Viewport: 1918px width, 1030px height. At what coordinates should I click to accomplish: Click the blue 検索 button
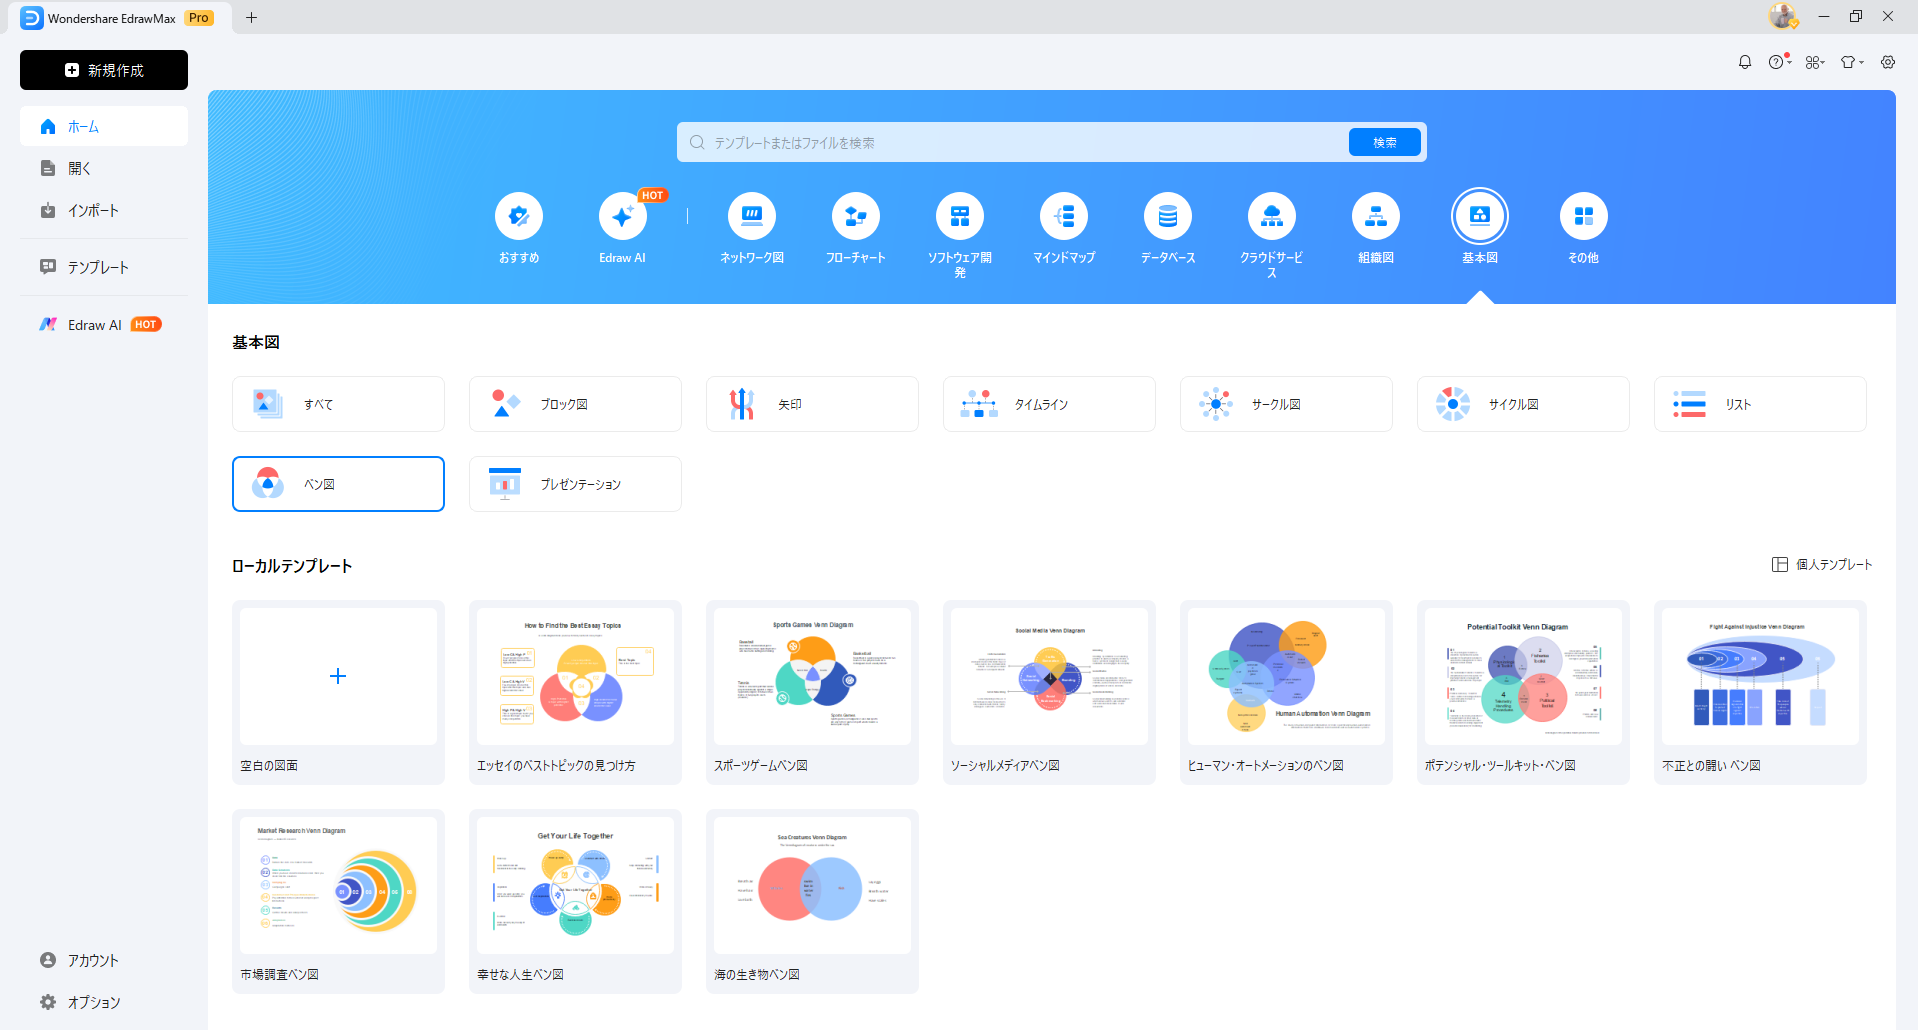(x=1384, y=142)
